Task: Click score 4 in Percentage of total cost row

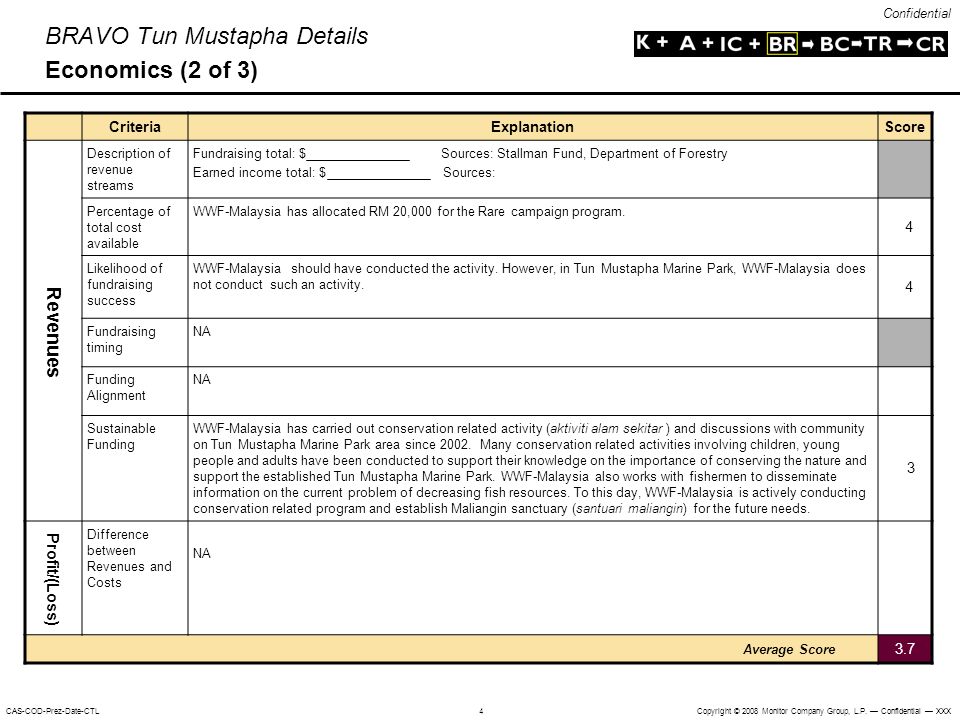Action: point(909,227)
